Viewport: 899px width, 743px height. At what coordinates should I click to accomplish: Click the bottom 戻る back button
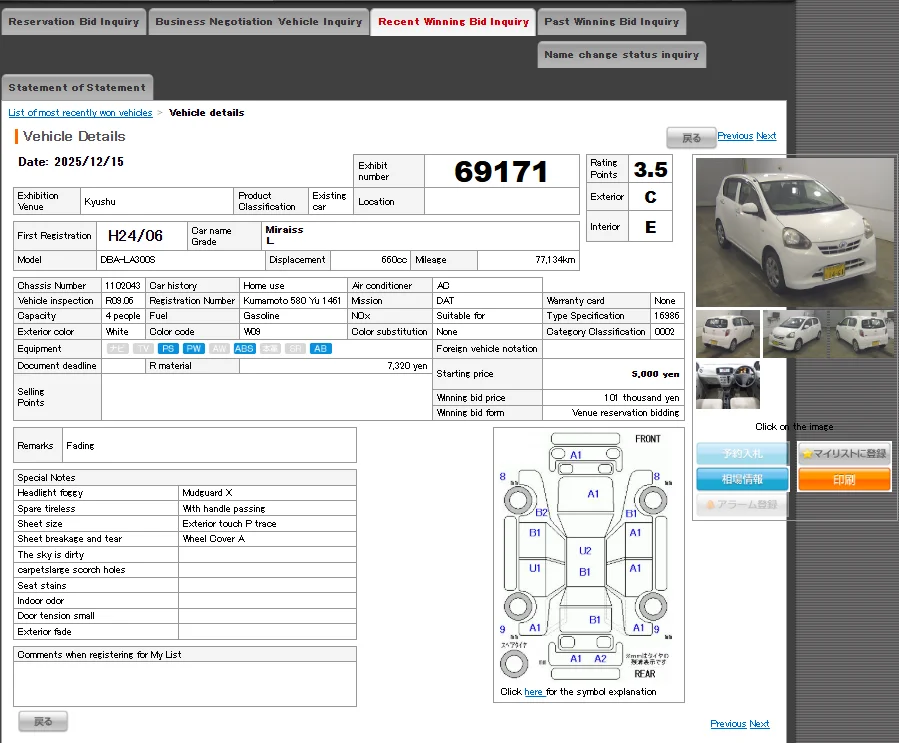click(43, 721)
